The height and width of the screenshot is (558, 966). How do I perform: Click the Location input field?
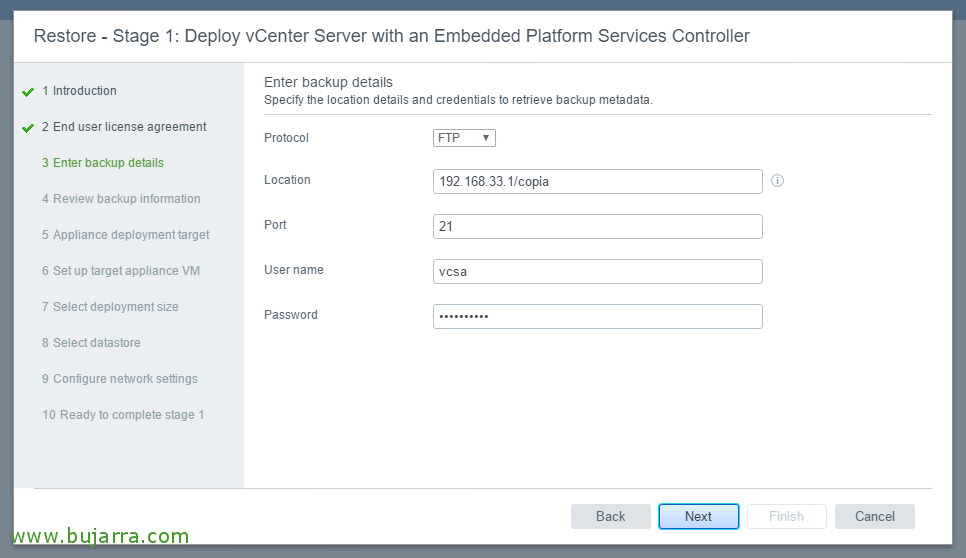(598, 182)
